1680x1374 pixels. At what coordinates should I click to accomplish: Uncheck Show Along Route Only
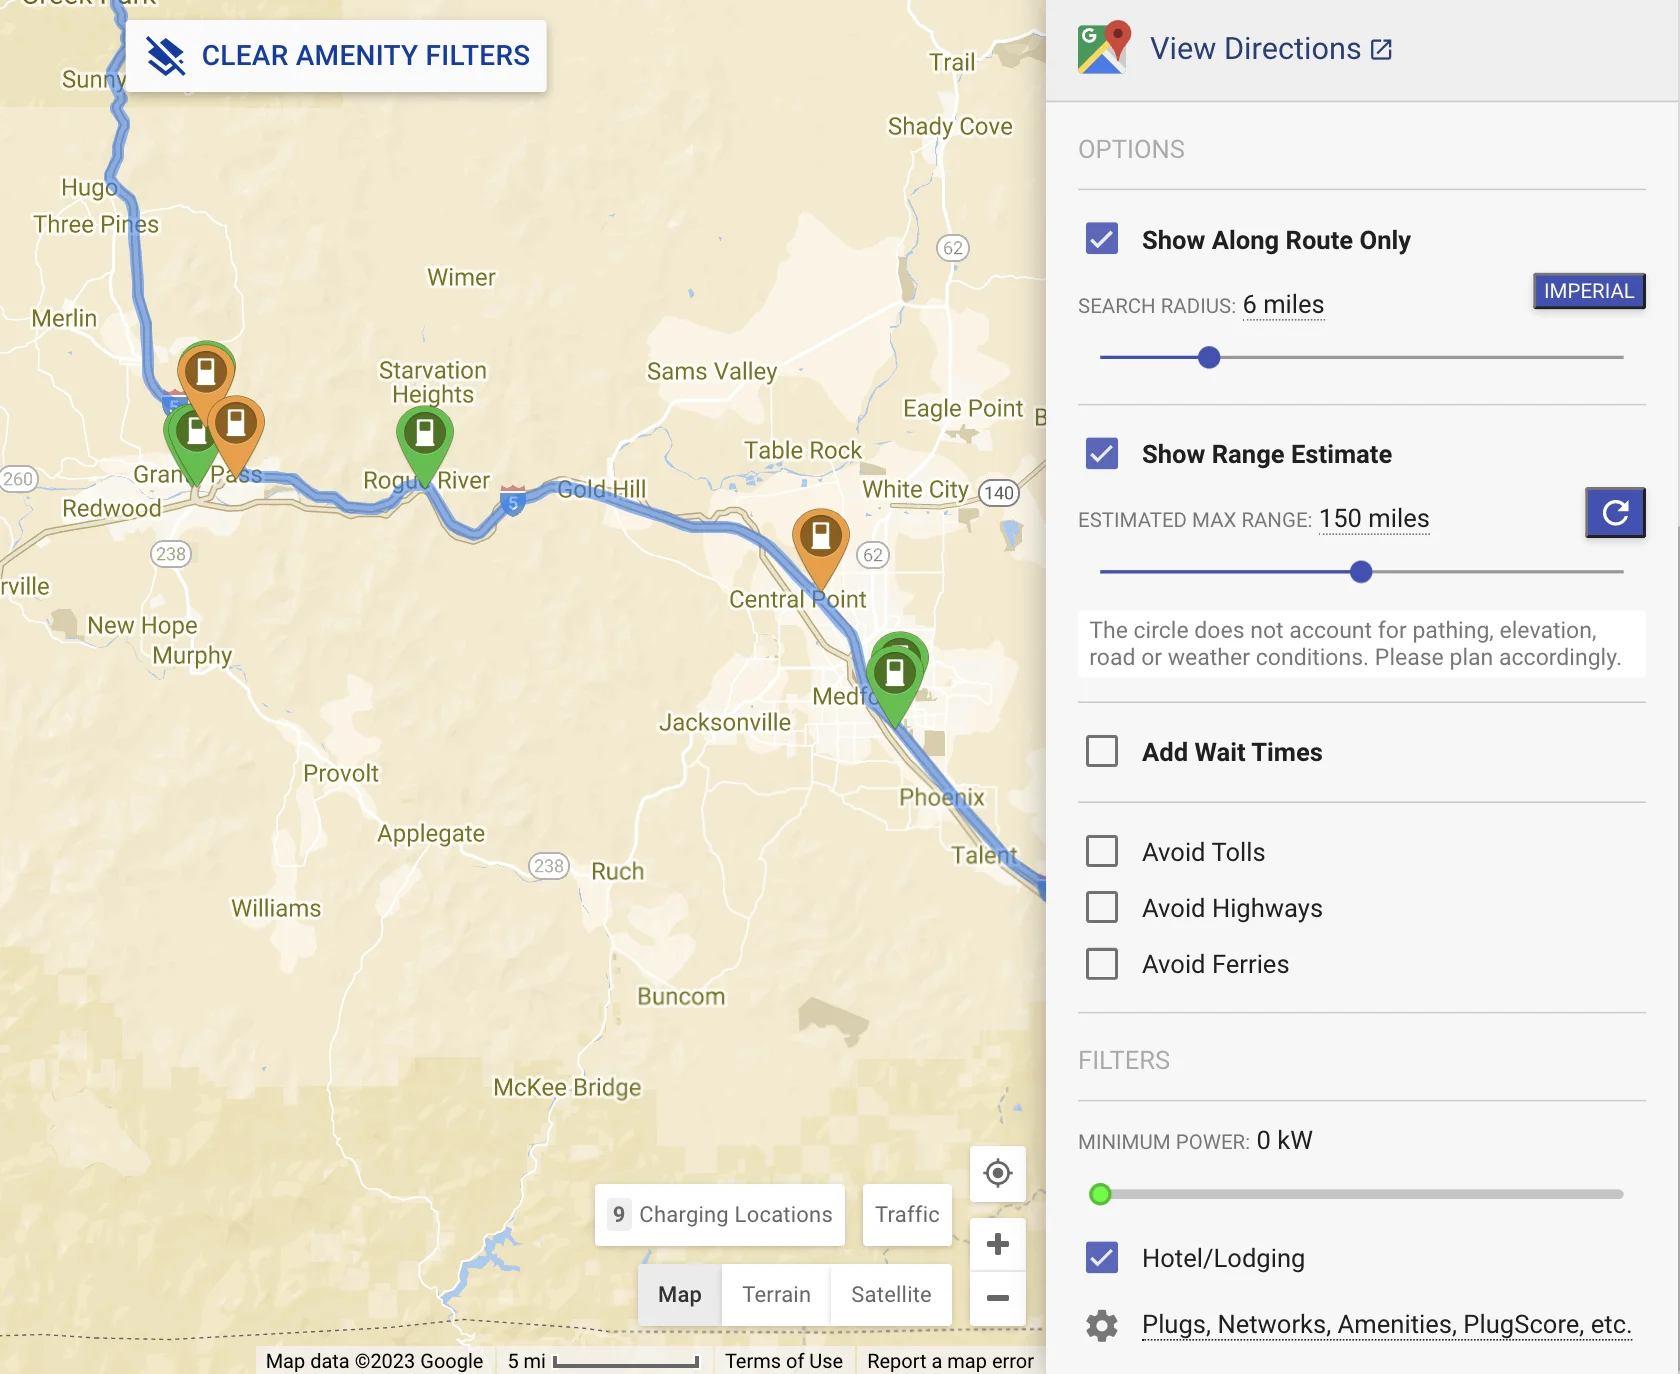pos(1102,239)
